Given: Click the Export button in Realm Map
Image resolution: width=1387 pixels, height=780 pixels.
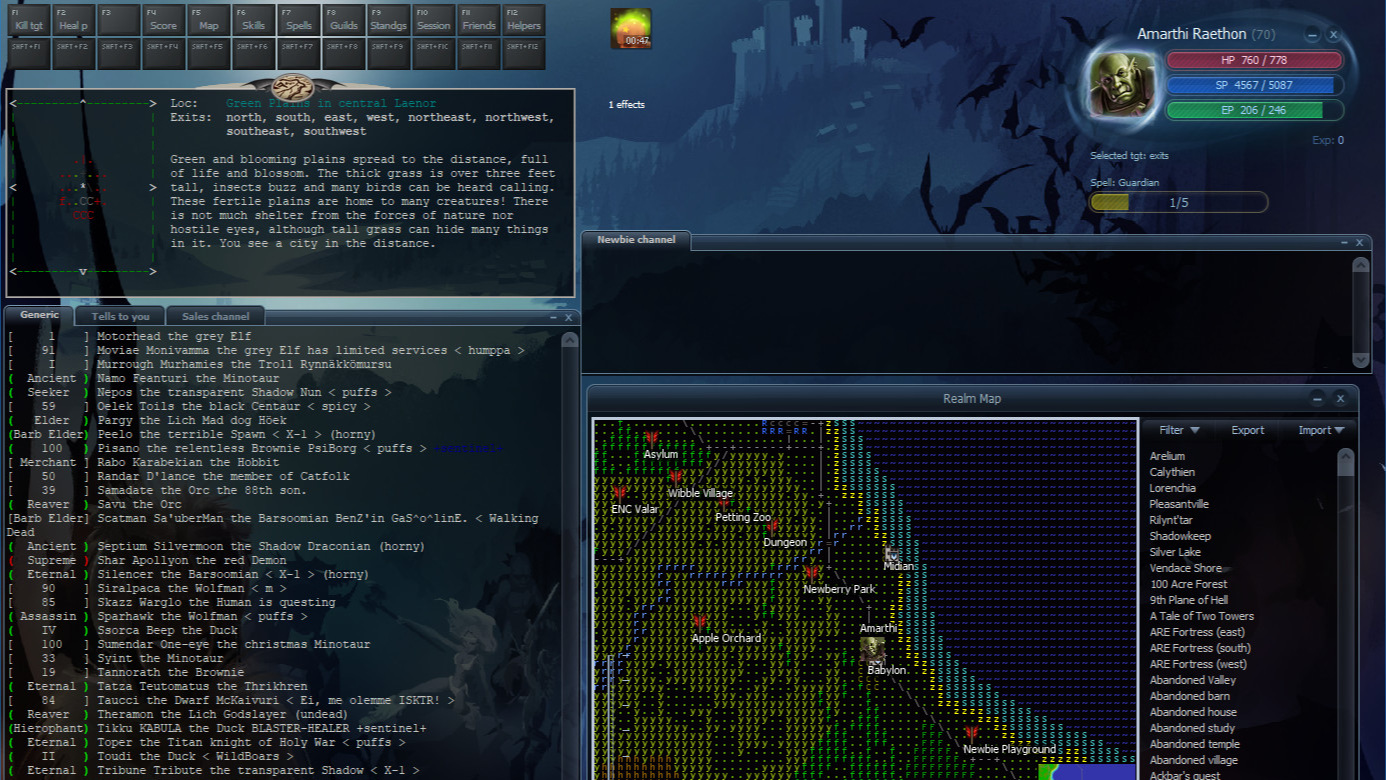Looking at the screenshot, I should (x=1247, y=430).
